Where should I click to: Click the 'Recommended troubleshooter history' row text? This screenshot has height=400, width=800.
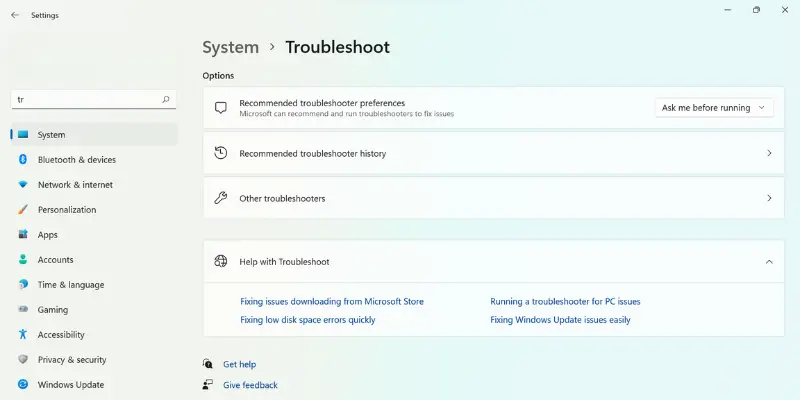pos(313,154)
